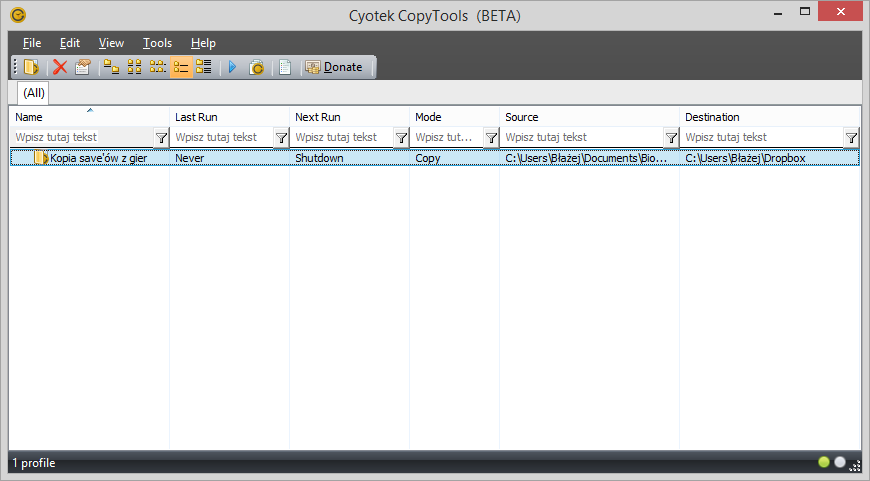Switch to large icons view
This screenshot has height=481, width=870.
tap(112, 67)
